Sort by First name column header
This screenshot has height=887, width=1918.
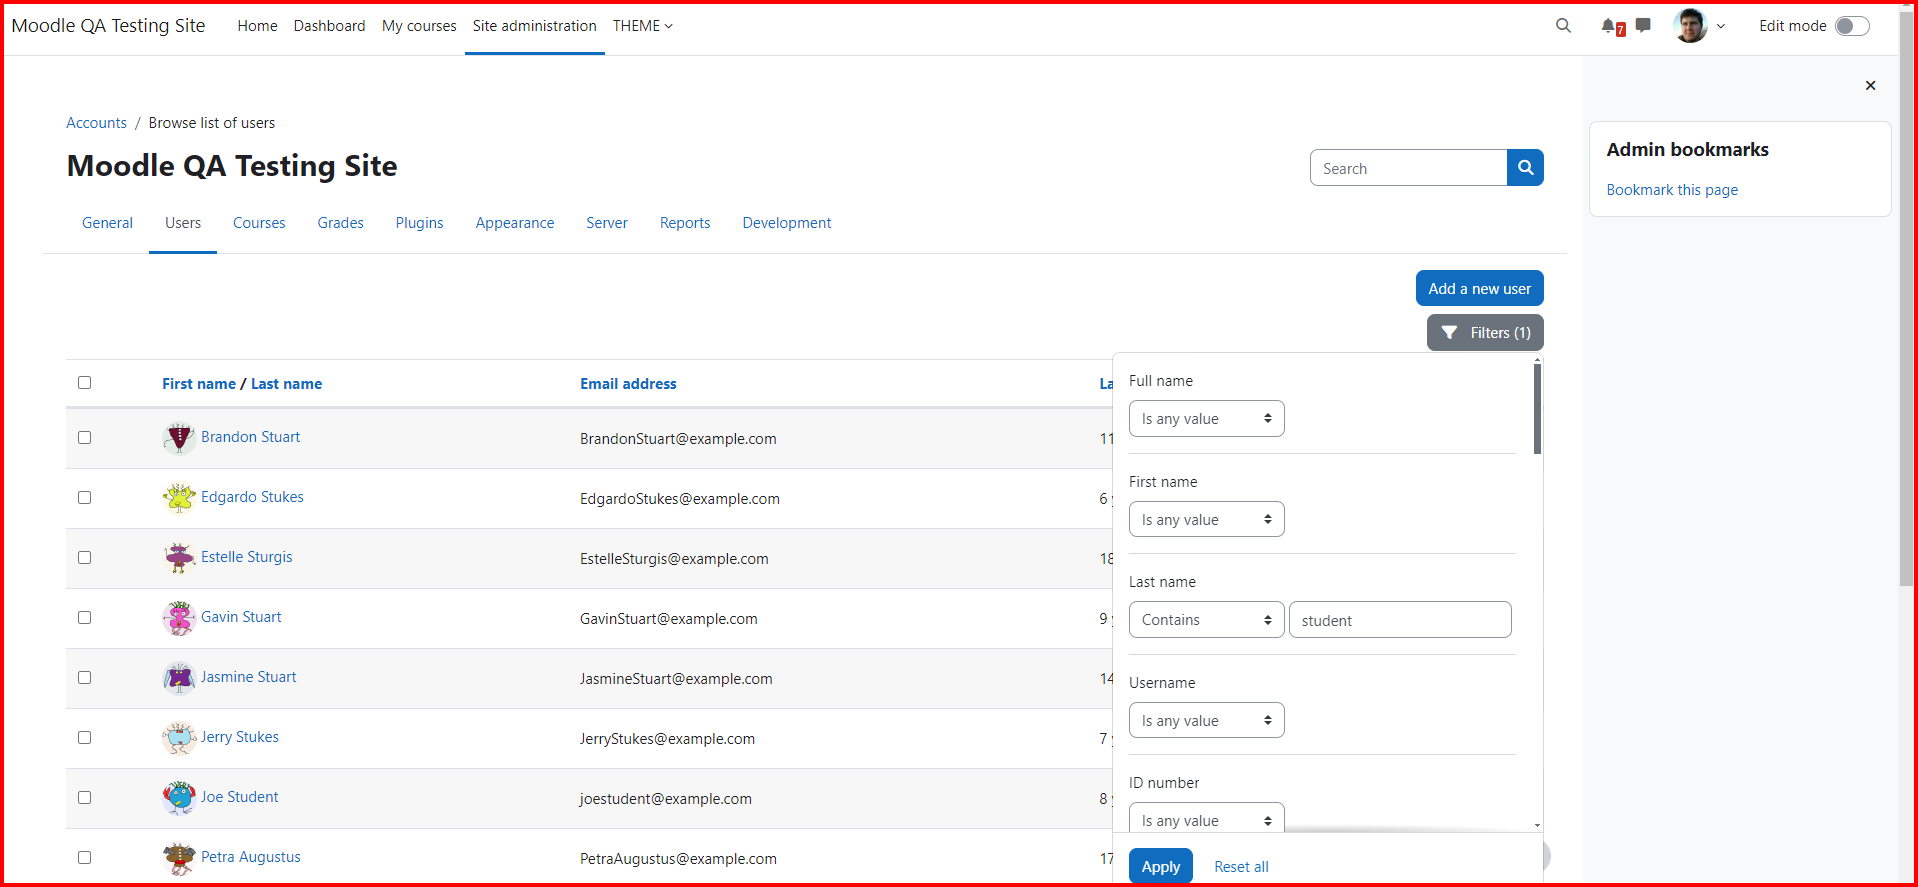[199, 384]
